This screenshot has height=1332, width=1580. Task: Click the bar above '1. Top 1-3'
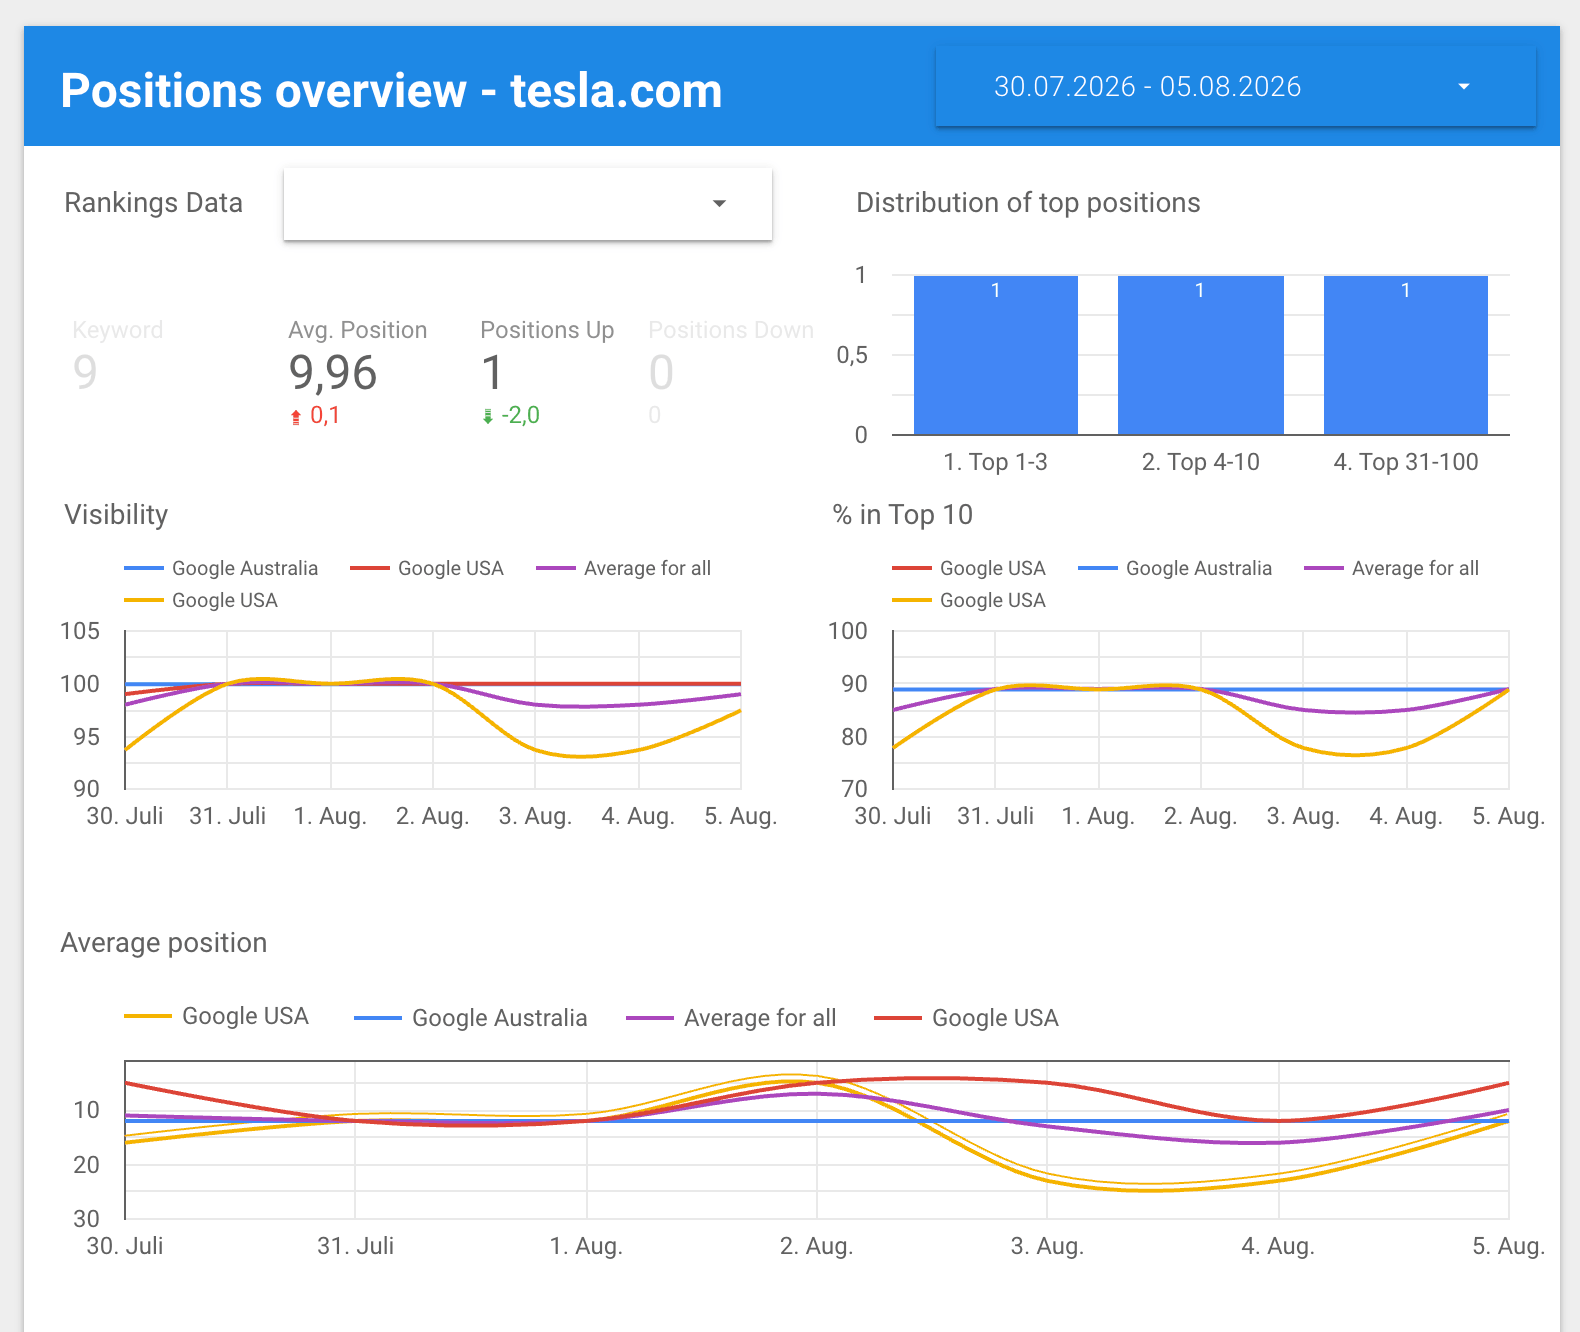point(996,355)
